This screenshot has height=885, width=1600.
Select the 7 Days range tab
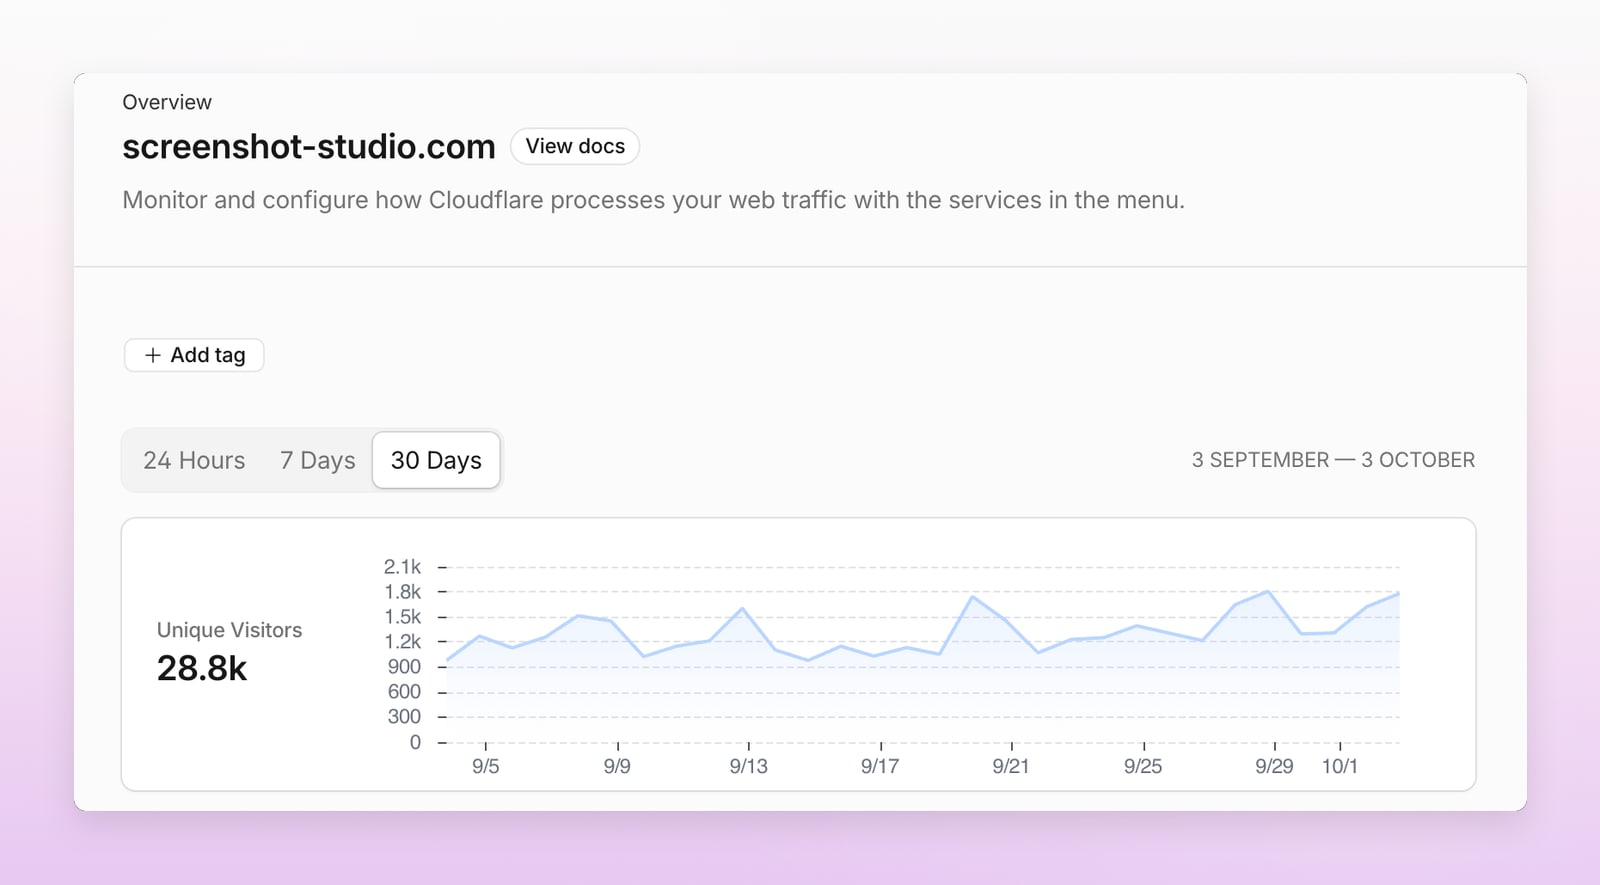click(x=318, y=460)
